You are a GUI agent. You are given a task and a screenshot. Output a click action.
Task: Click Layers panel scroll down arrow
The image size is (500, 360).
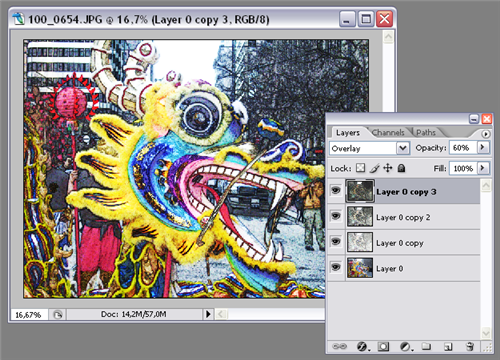point(486,332)
